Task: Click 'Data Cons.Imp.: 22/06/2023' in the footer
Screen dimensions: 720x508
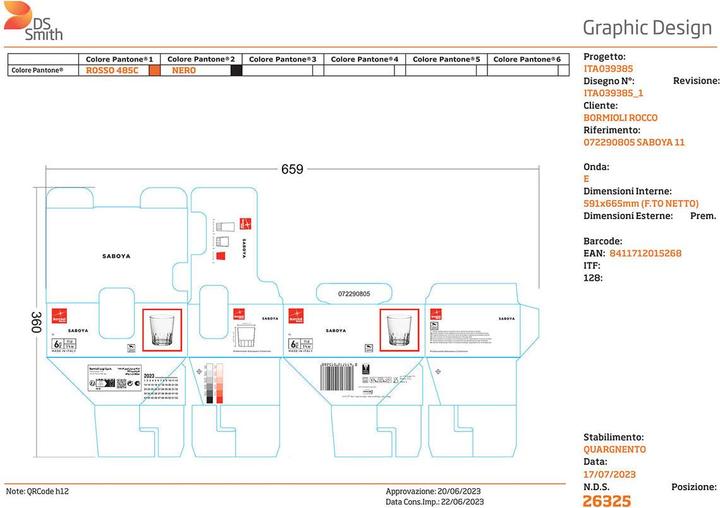Action: pyautogui.click(x=434, y=502)
